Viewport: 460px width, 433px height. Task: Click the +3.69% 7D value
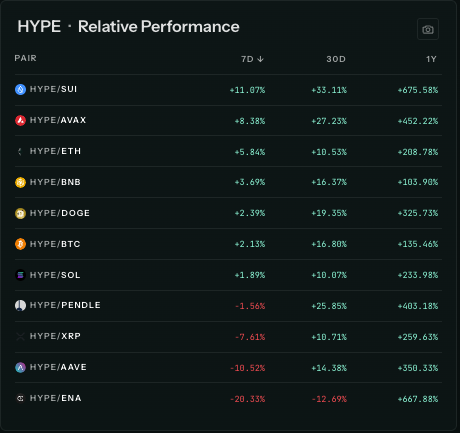click(x=250, y=182)
